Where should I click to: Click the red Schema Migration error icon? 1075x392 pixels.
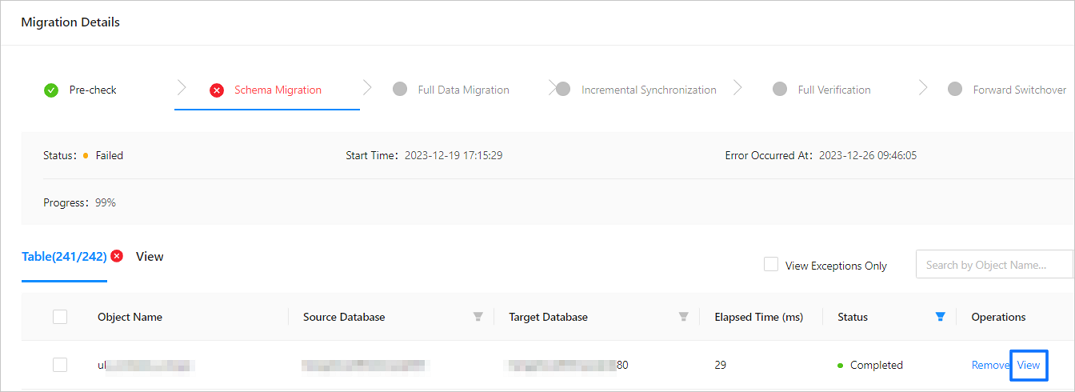[217, 90]
